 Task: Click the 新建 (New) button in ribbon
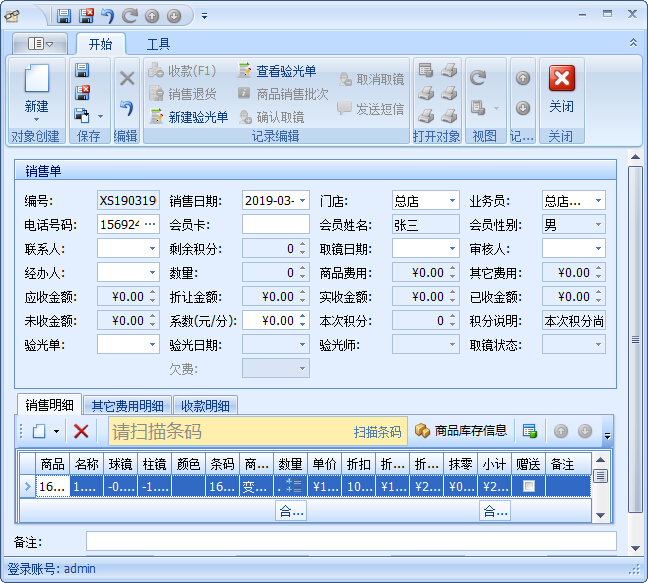pyautogui.click(x=36, y=88)
